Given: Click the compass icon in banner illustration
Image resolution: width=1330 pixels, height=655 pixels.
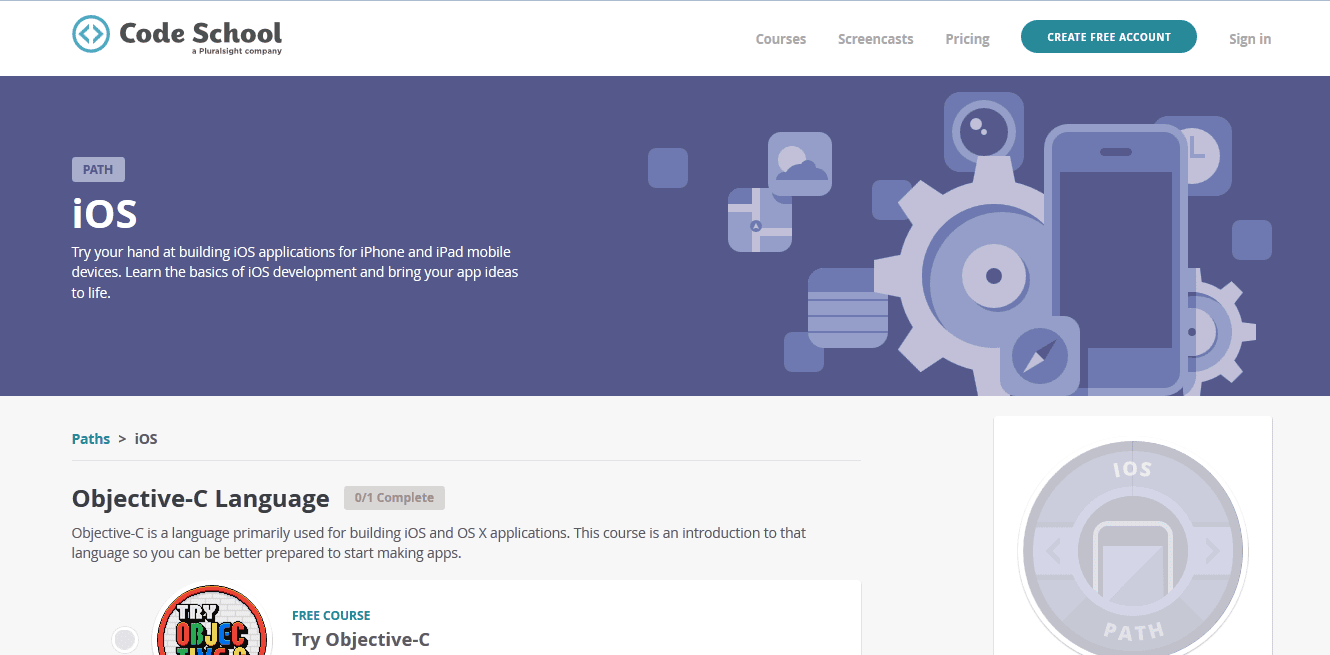Looking at the screenshot, I should (1040, 356).
